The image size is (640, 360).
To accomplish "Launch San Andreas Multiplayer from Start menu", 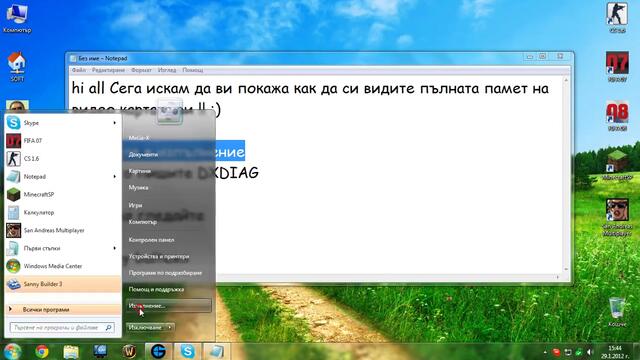I will click(62, 231).
